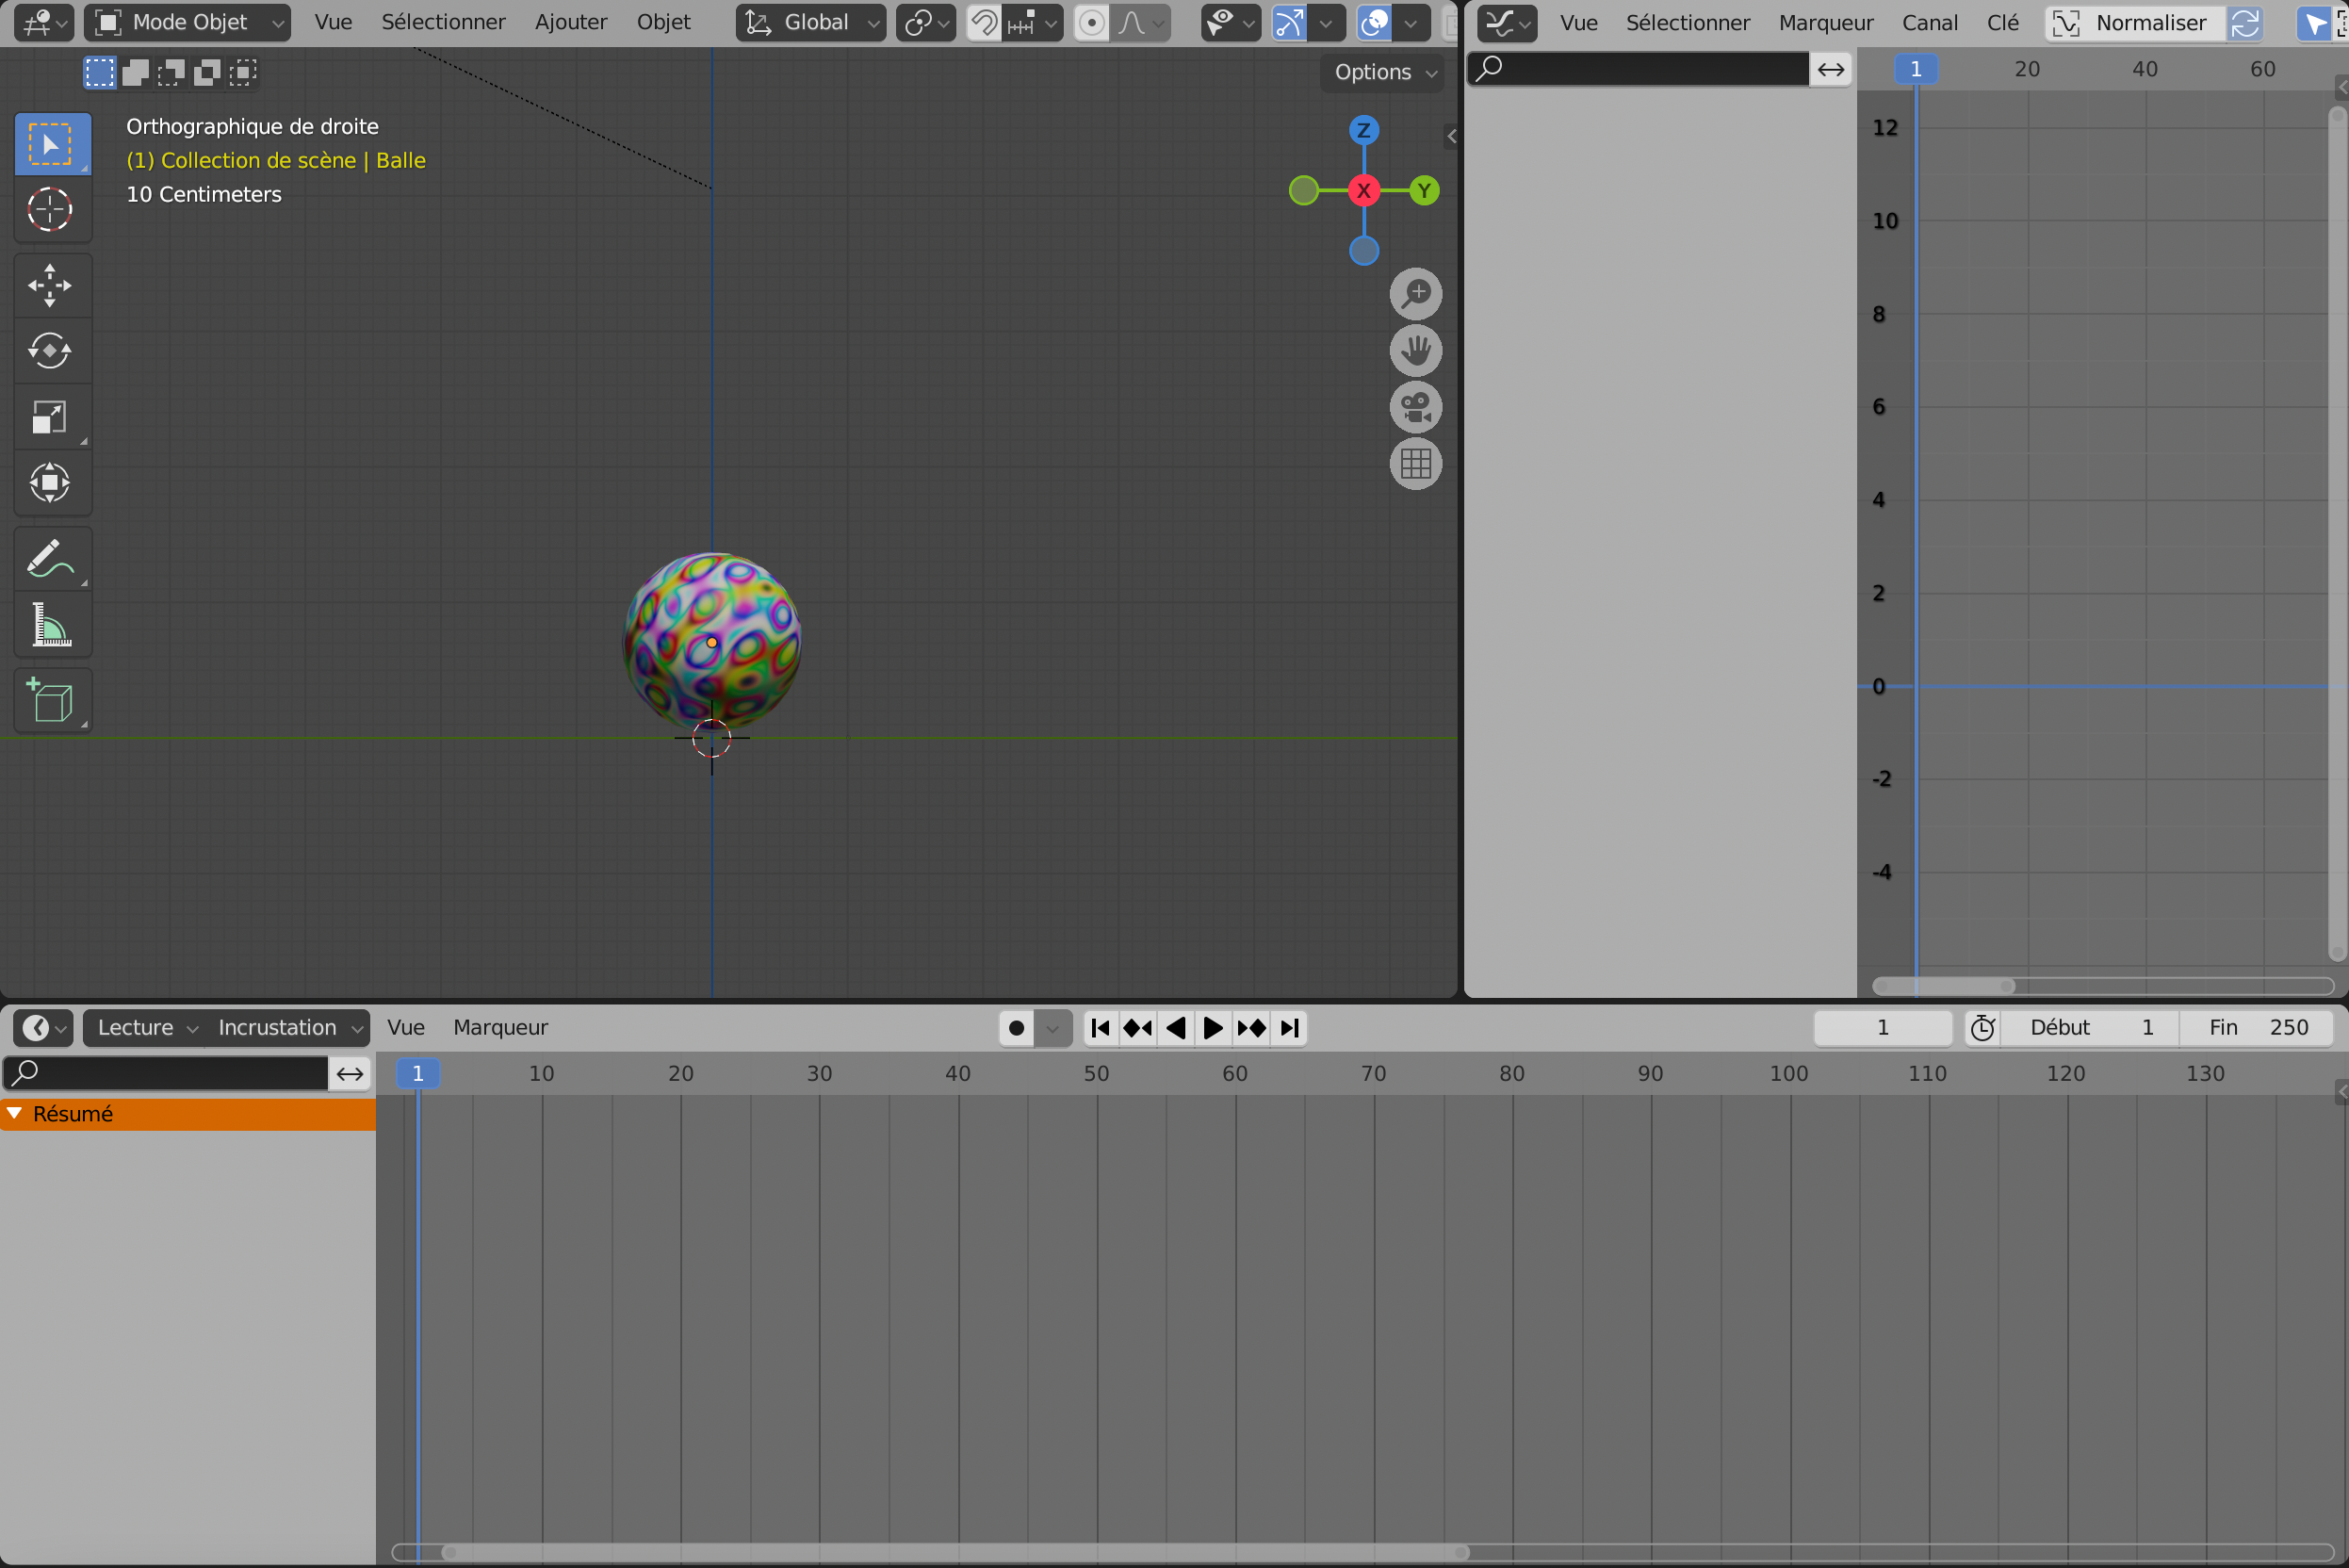Switch perspective/orthographic with grid icon

(x=1415, y=464)
